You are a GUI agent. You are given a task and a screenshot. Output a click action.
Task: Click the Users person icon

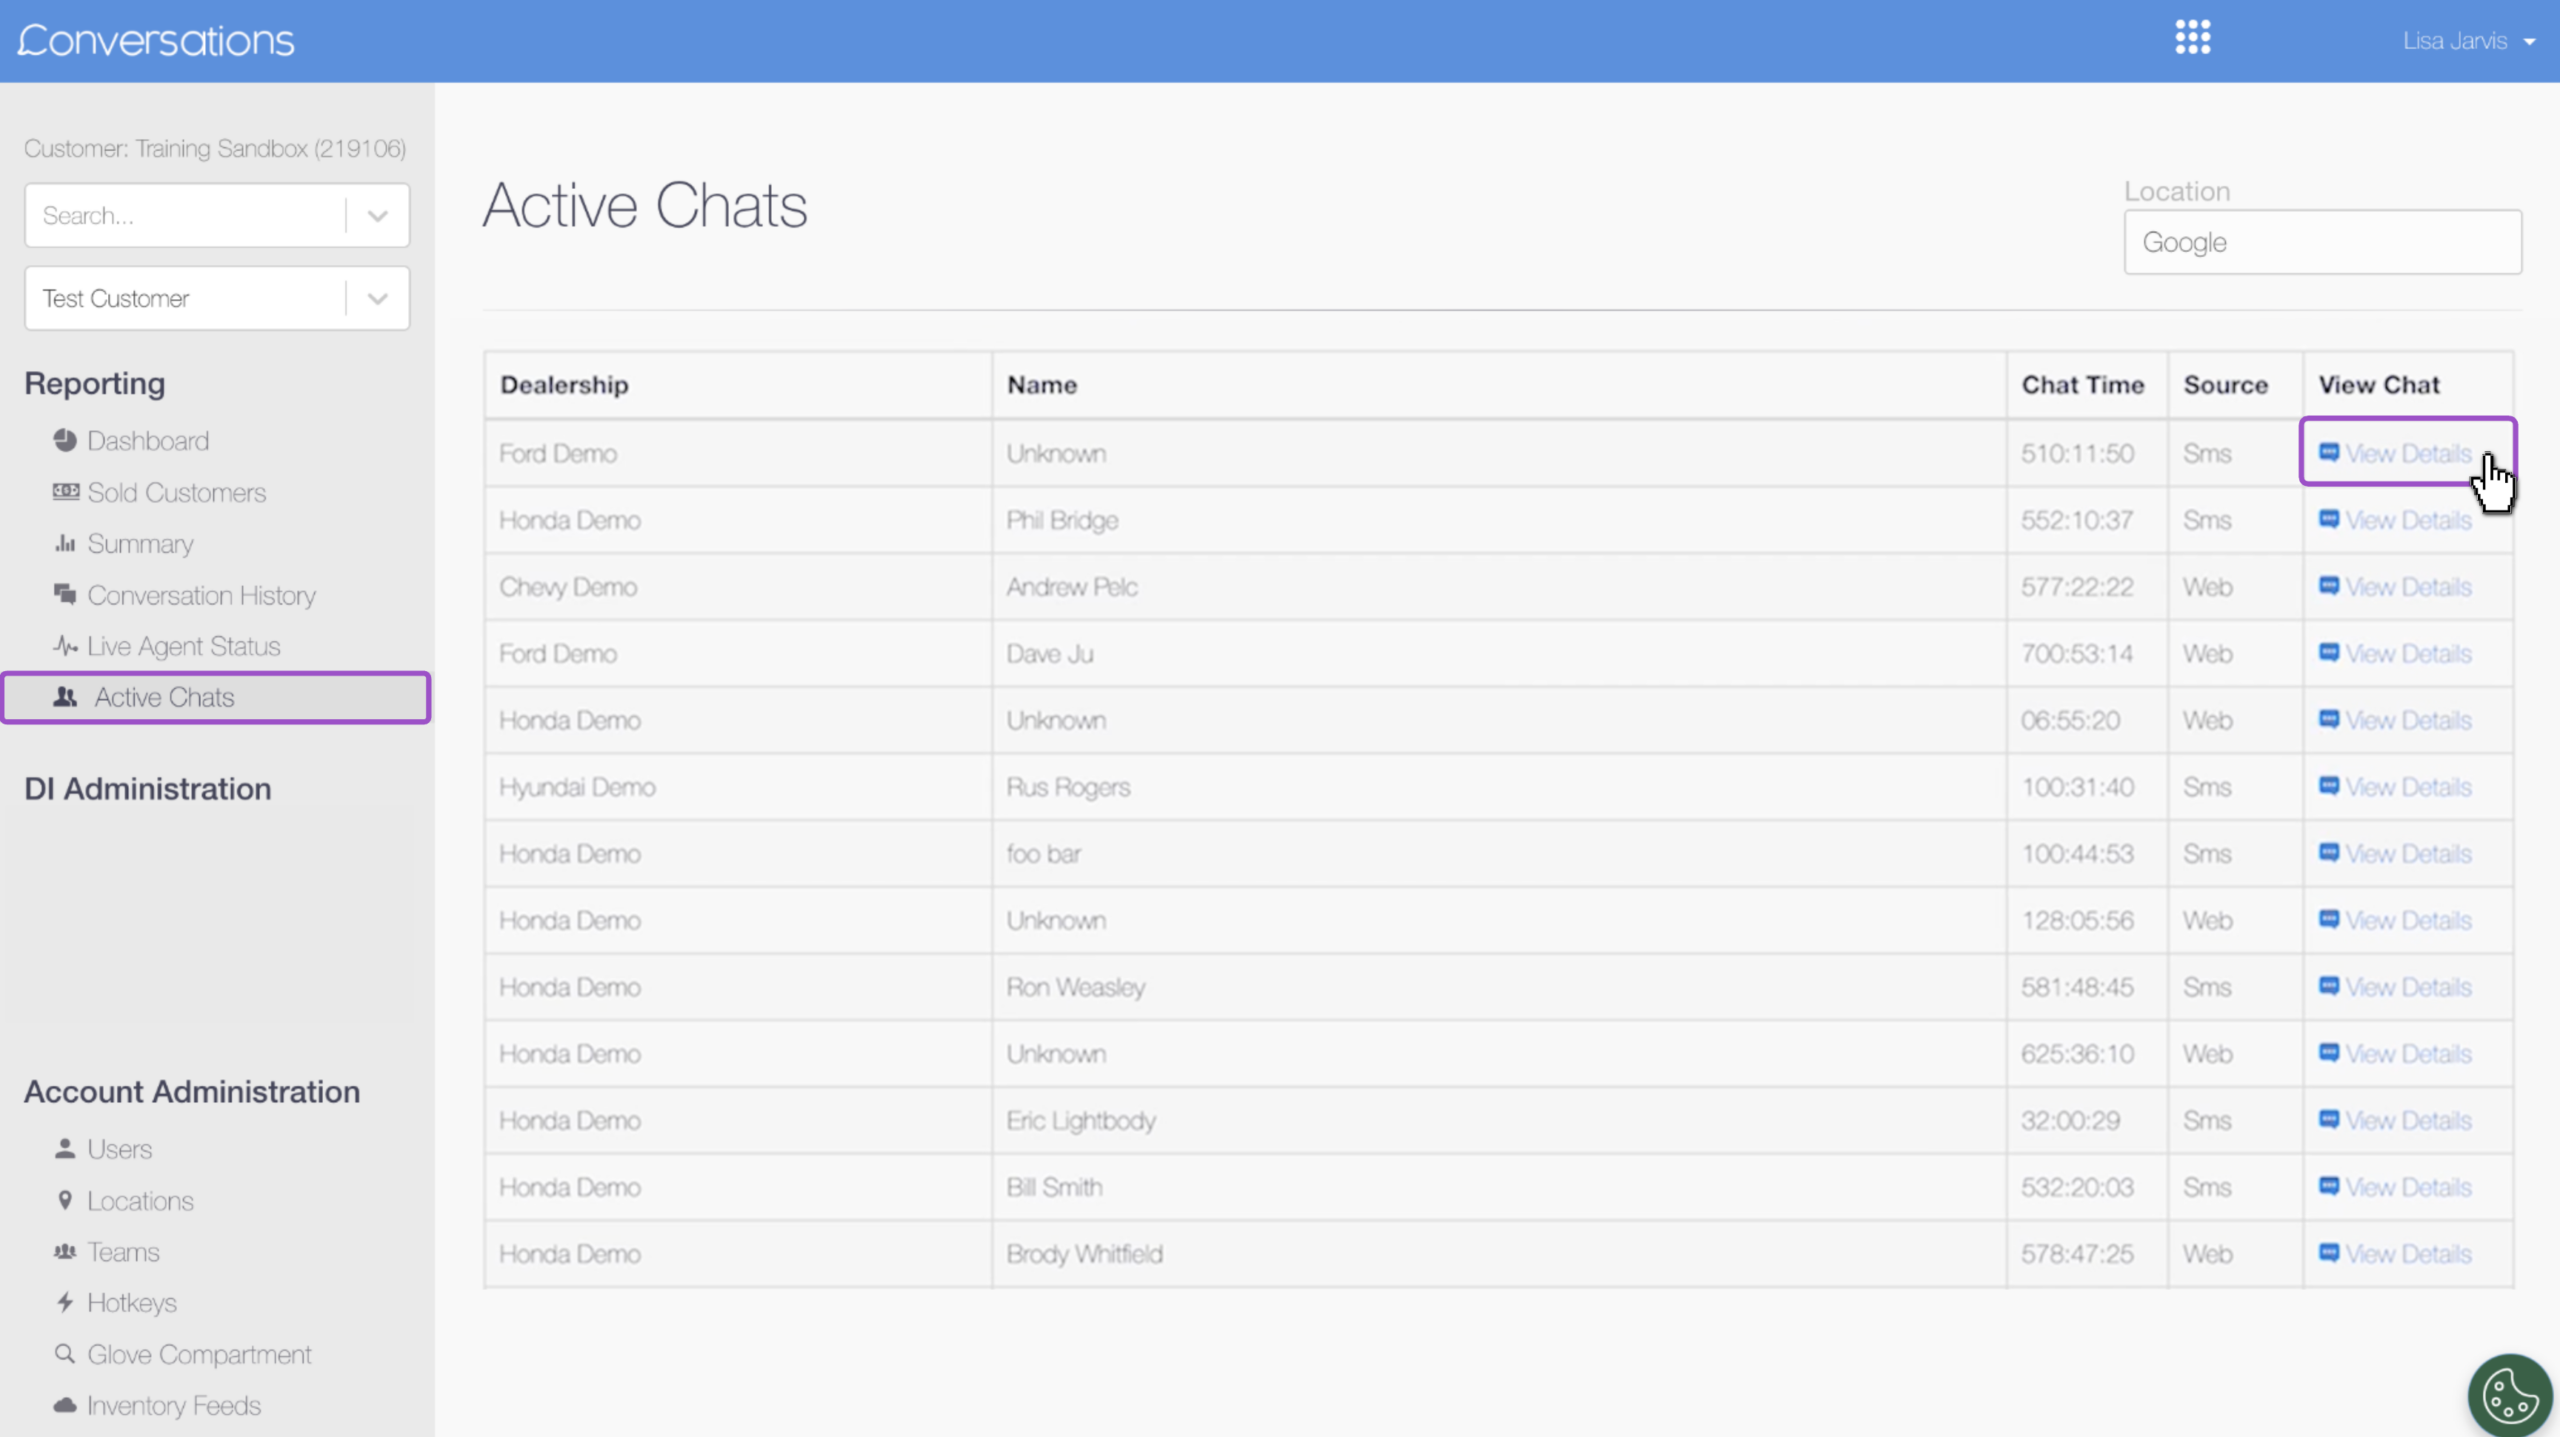click(65, 1148)
